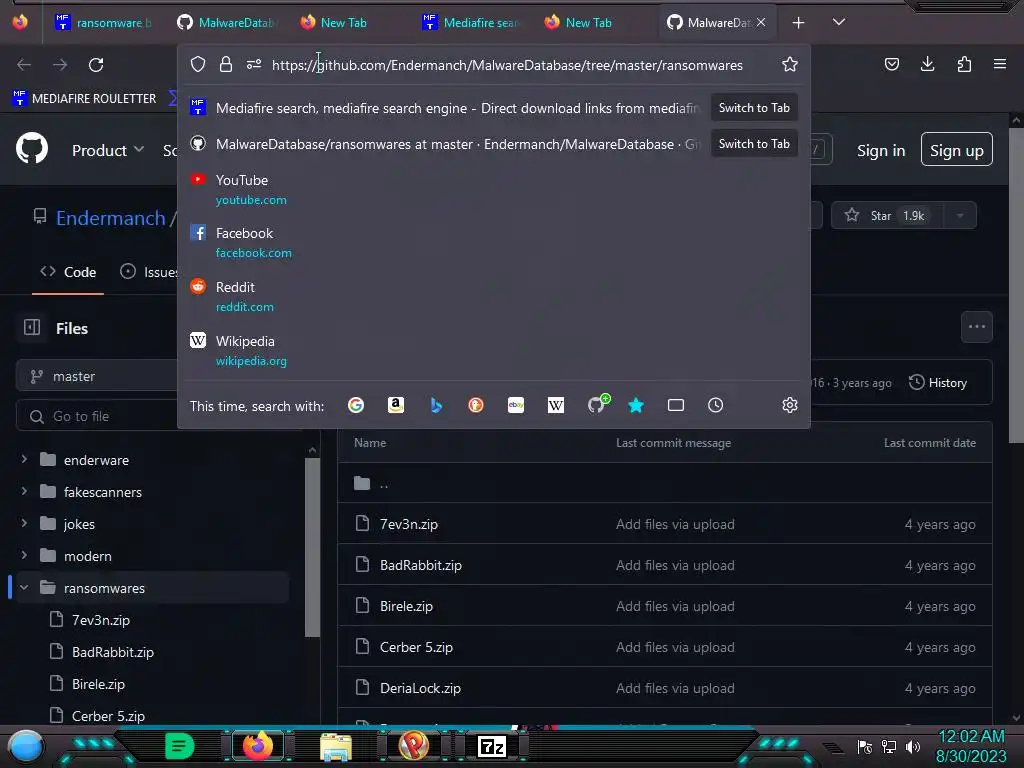
Task: View site security padlock info
Action: [x=226, y=64]
